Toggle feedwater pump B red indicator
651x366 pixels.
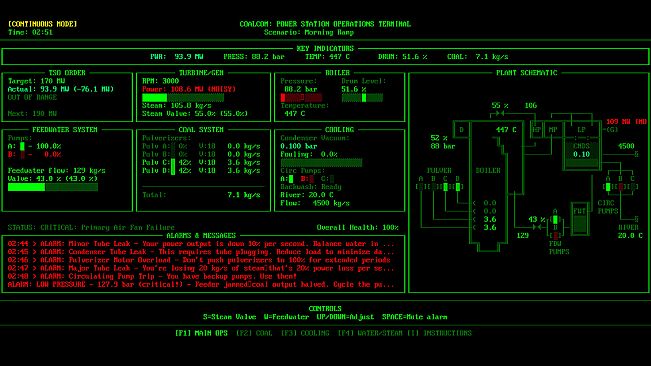22,154
